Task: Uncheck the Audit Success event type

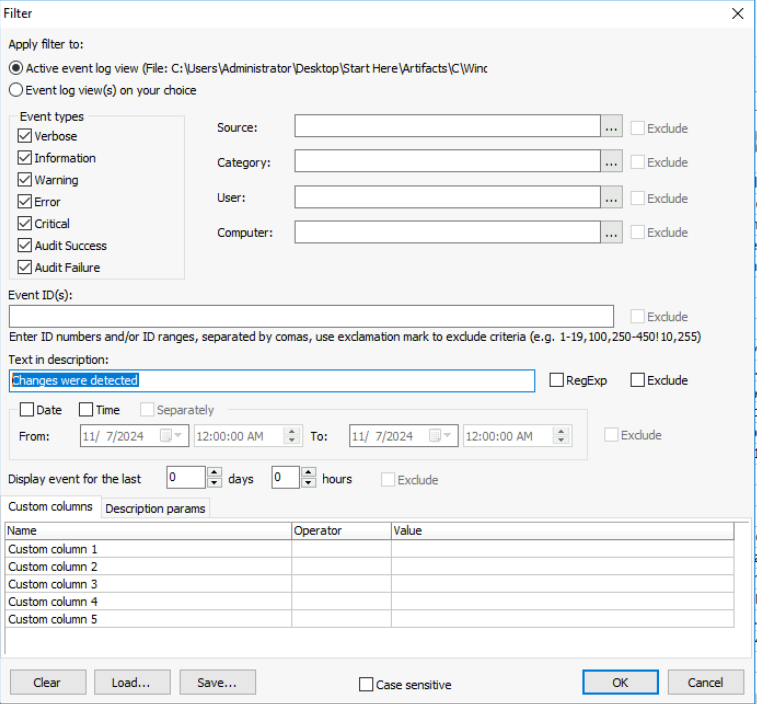Action: (25, 245)
